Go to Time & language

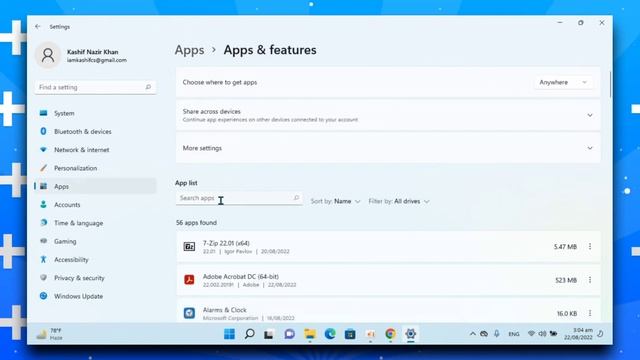pos(96,223)
